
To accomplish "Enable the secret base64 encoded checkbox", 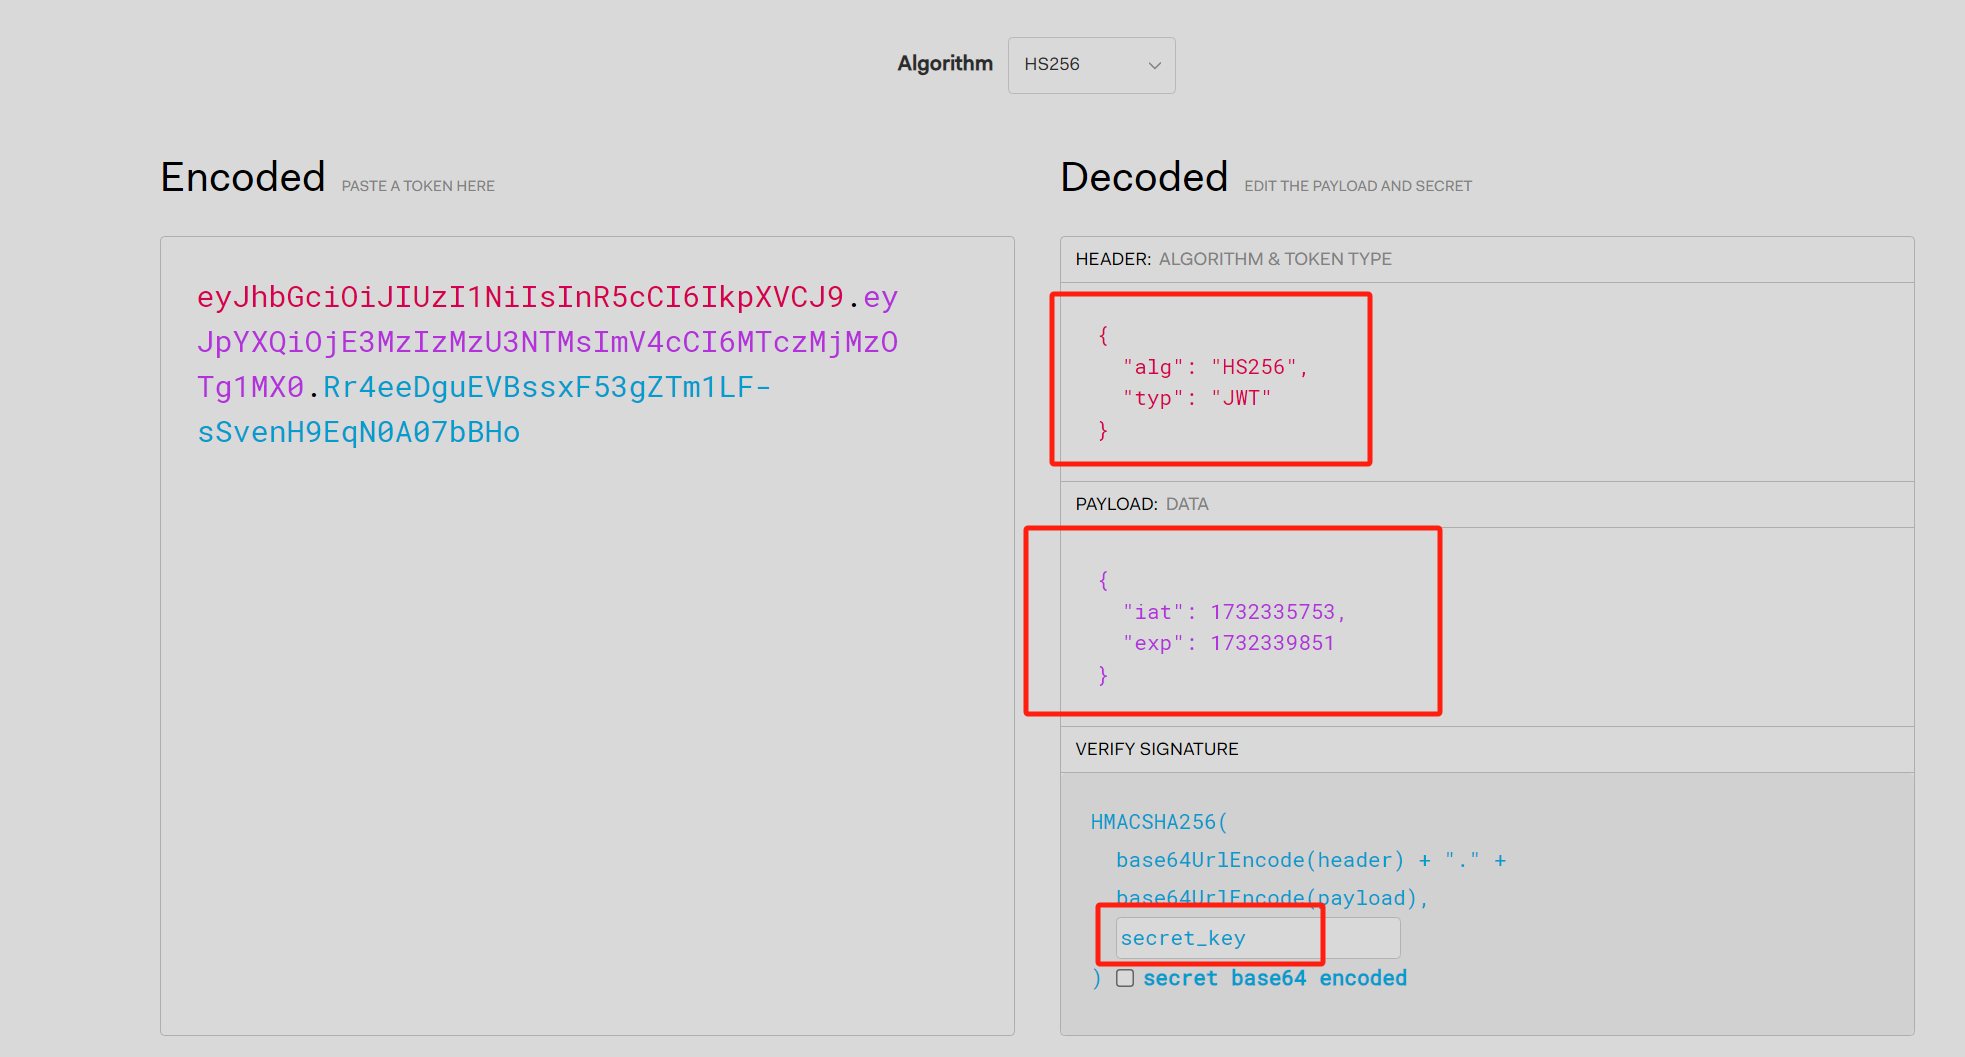I will coord(1124,978).
